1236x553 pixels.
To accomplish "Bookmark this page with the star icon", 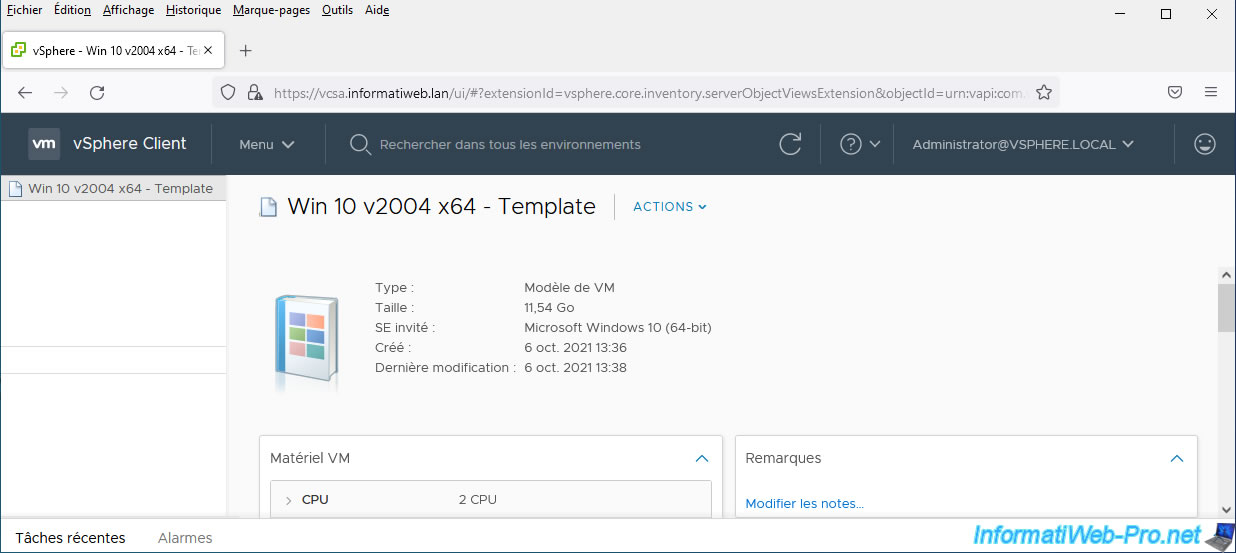I will coord(1044,92).
